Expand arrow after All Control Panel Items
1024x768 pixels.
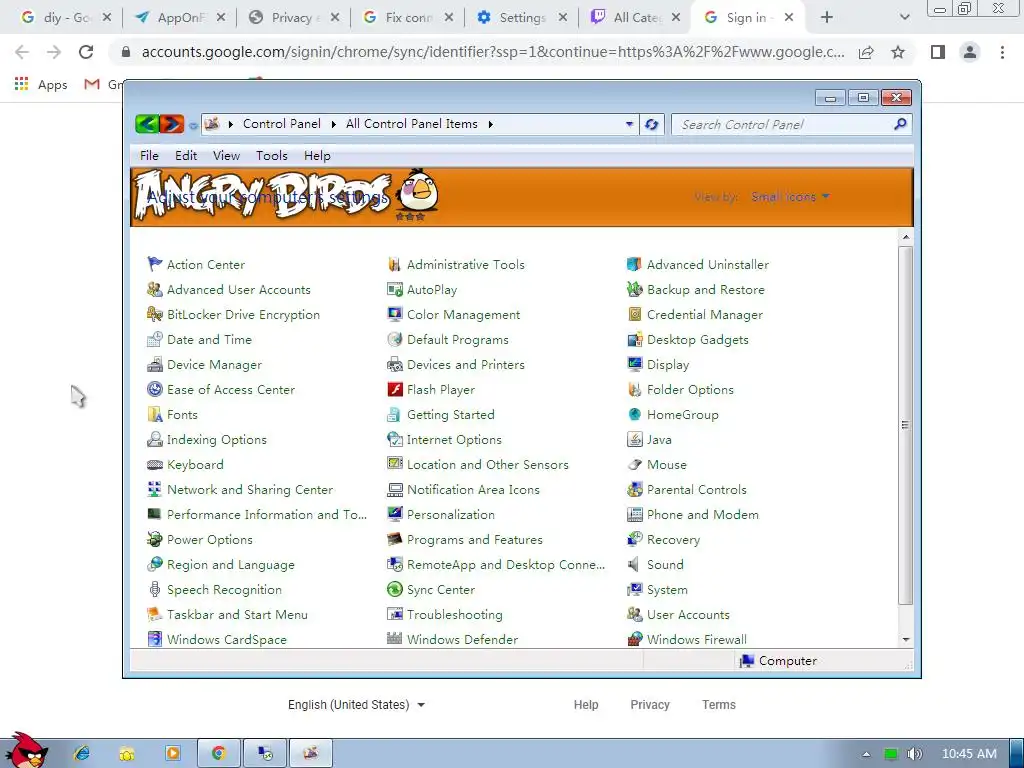coord(490,124)
